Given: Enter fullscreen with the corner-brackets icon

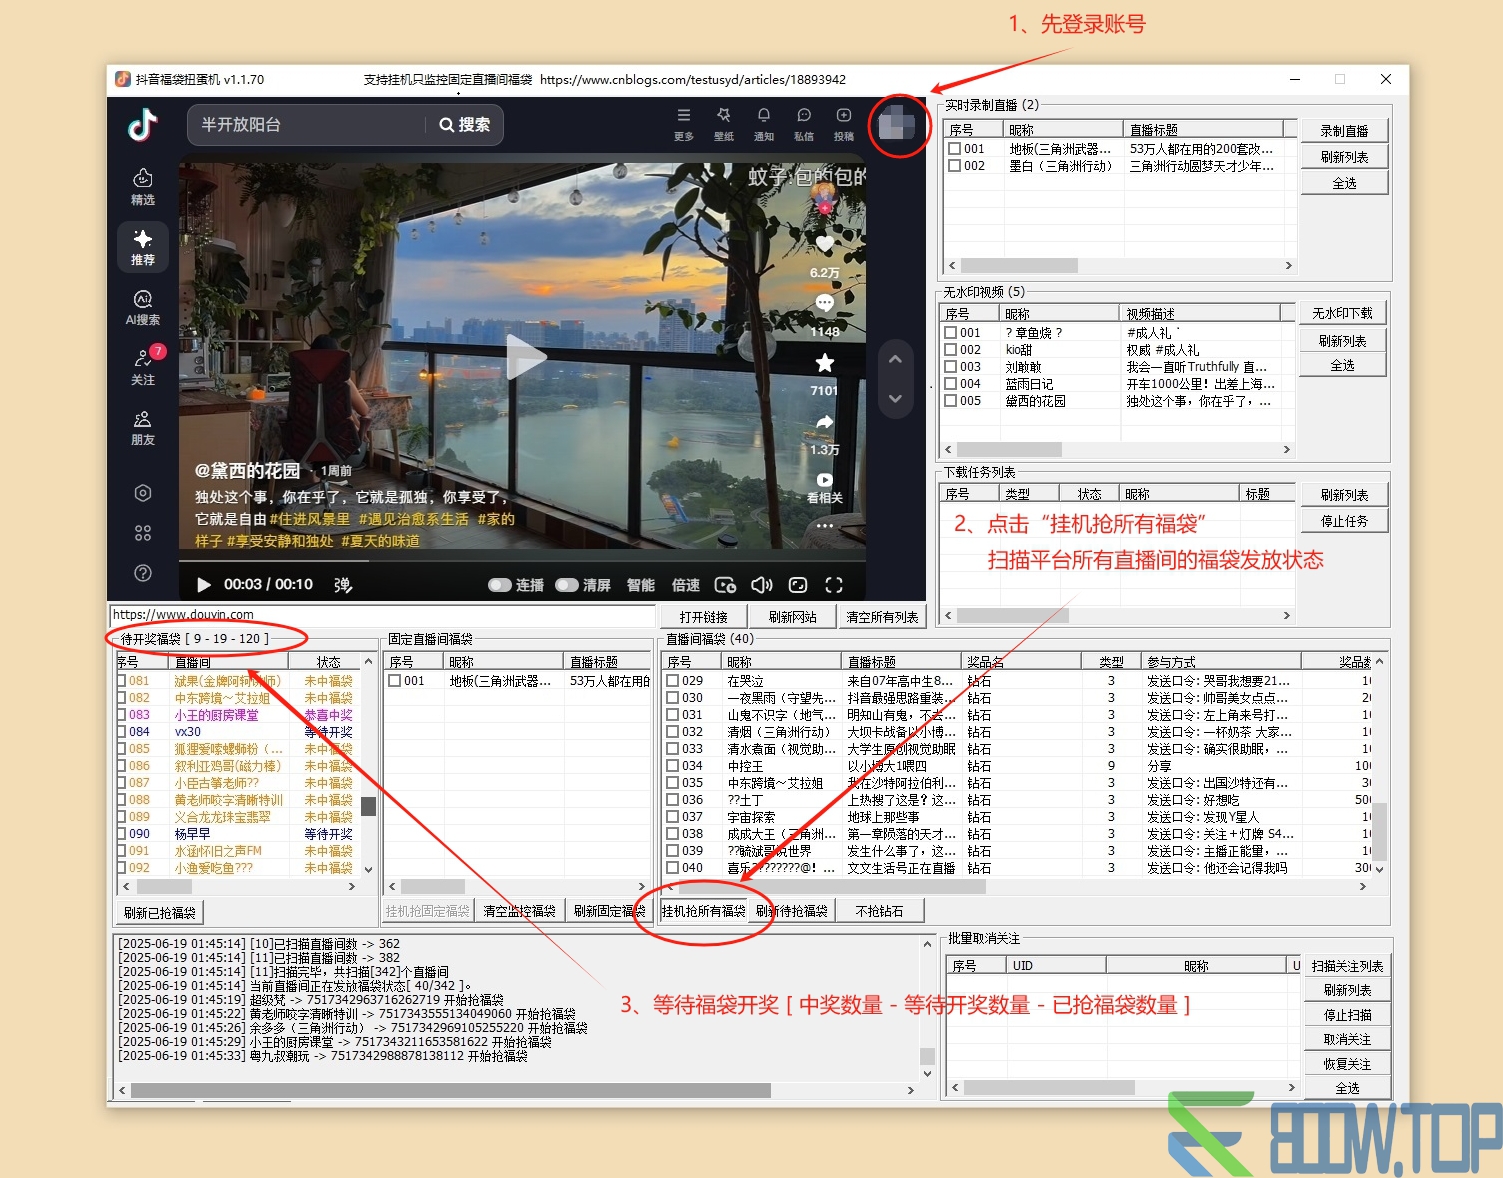Looking at the screenshot, I should [834, 585].
